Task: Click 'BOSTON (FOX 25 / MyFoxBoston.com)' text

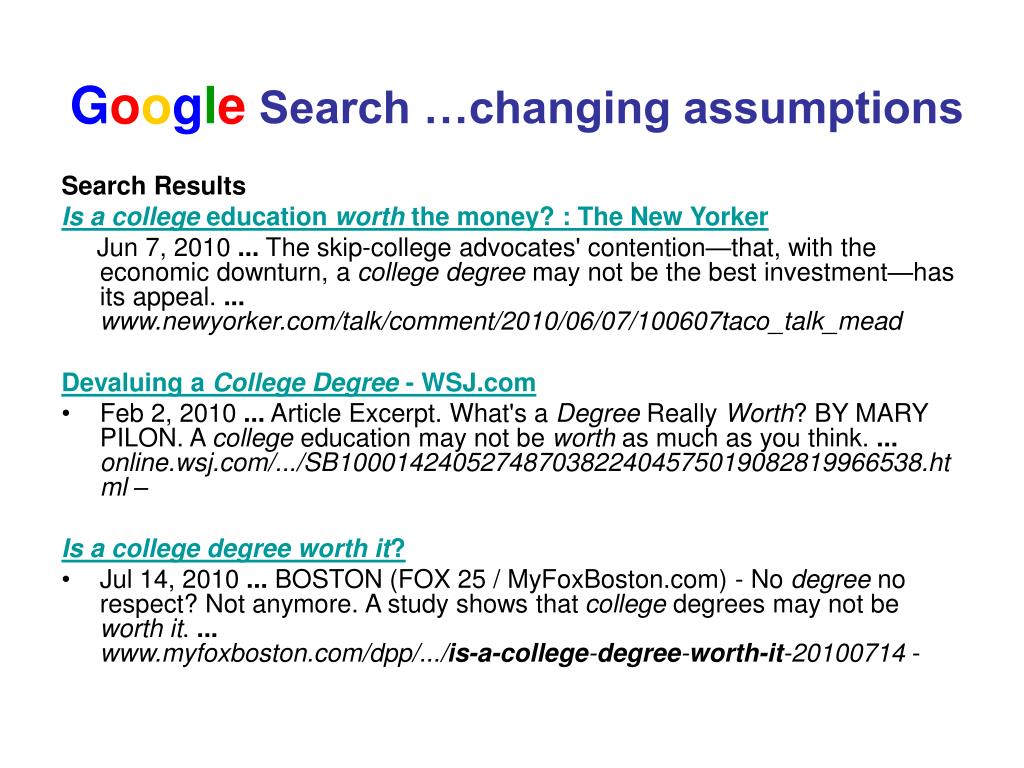Action: pyautogui.click(x=501, y=580)
